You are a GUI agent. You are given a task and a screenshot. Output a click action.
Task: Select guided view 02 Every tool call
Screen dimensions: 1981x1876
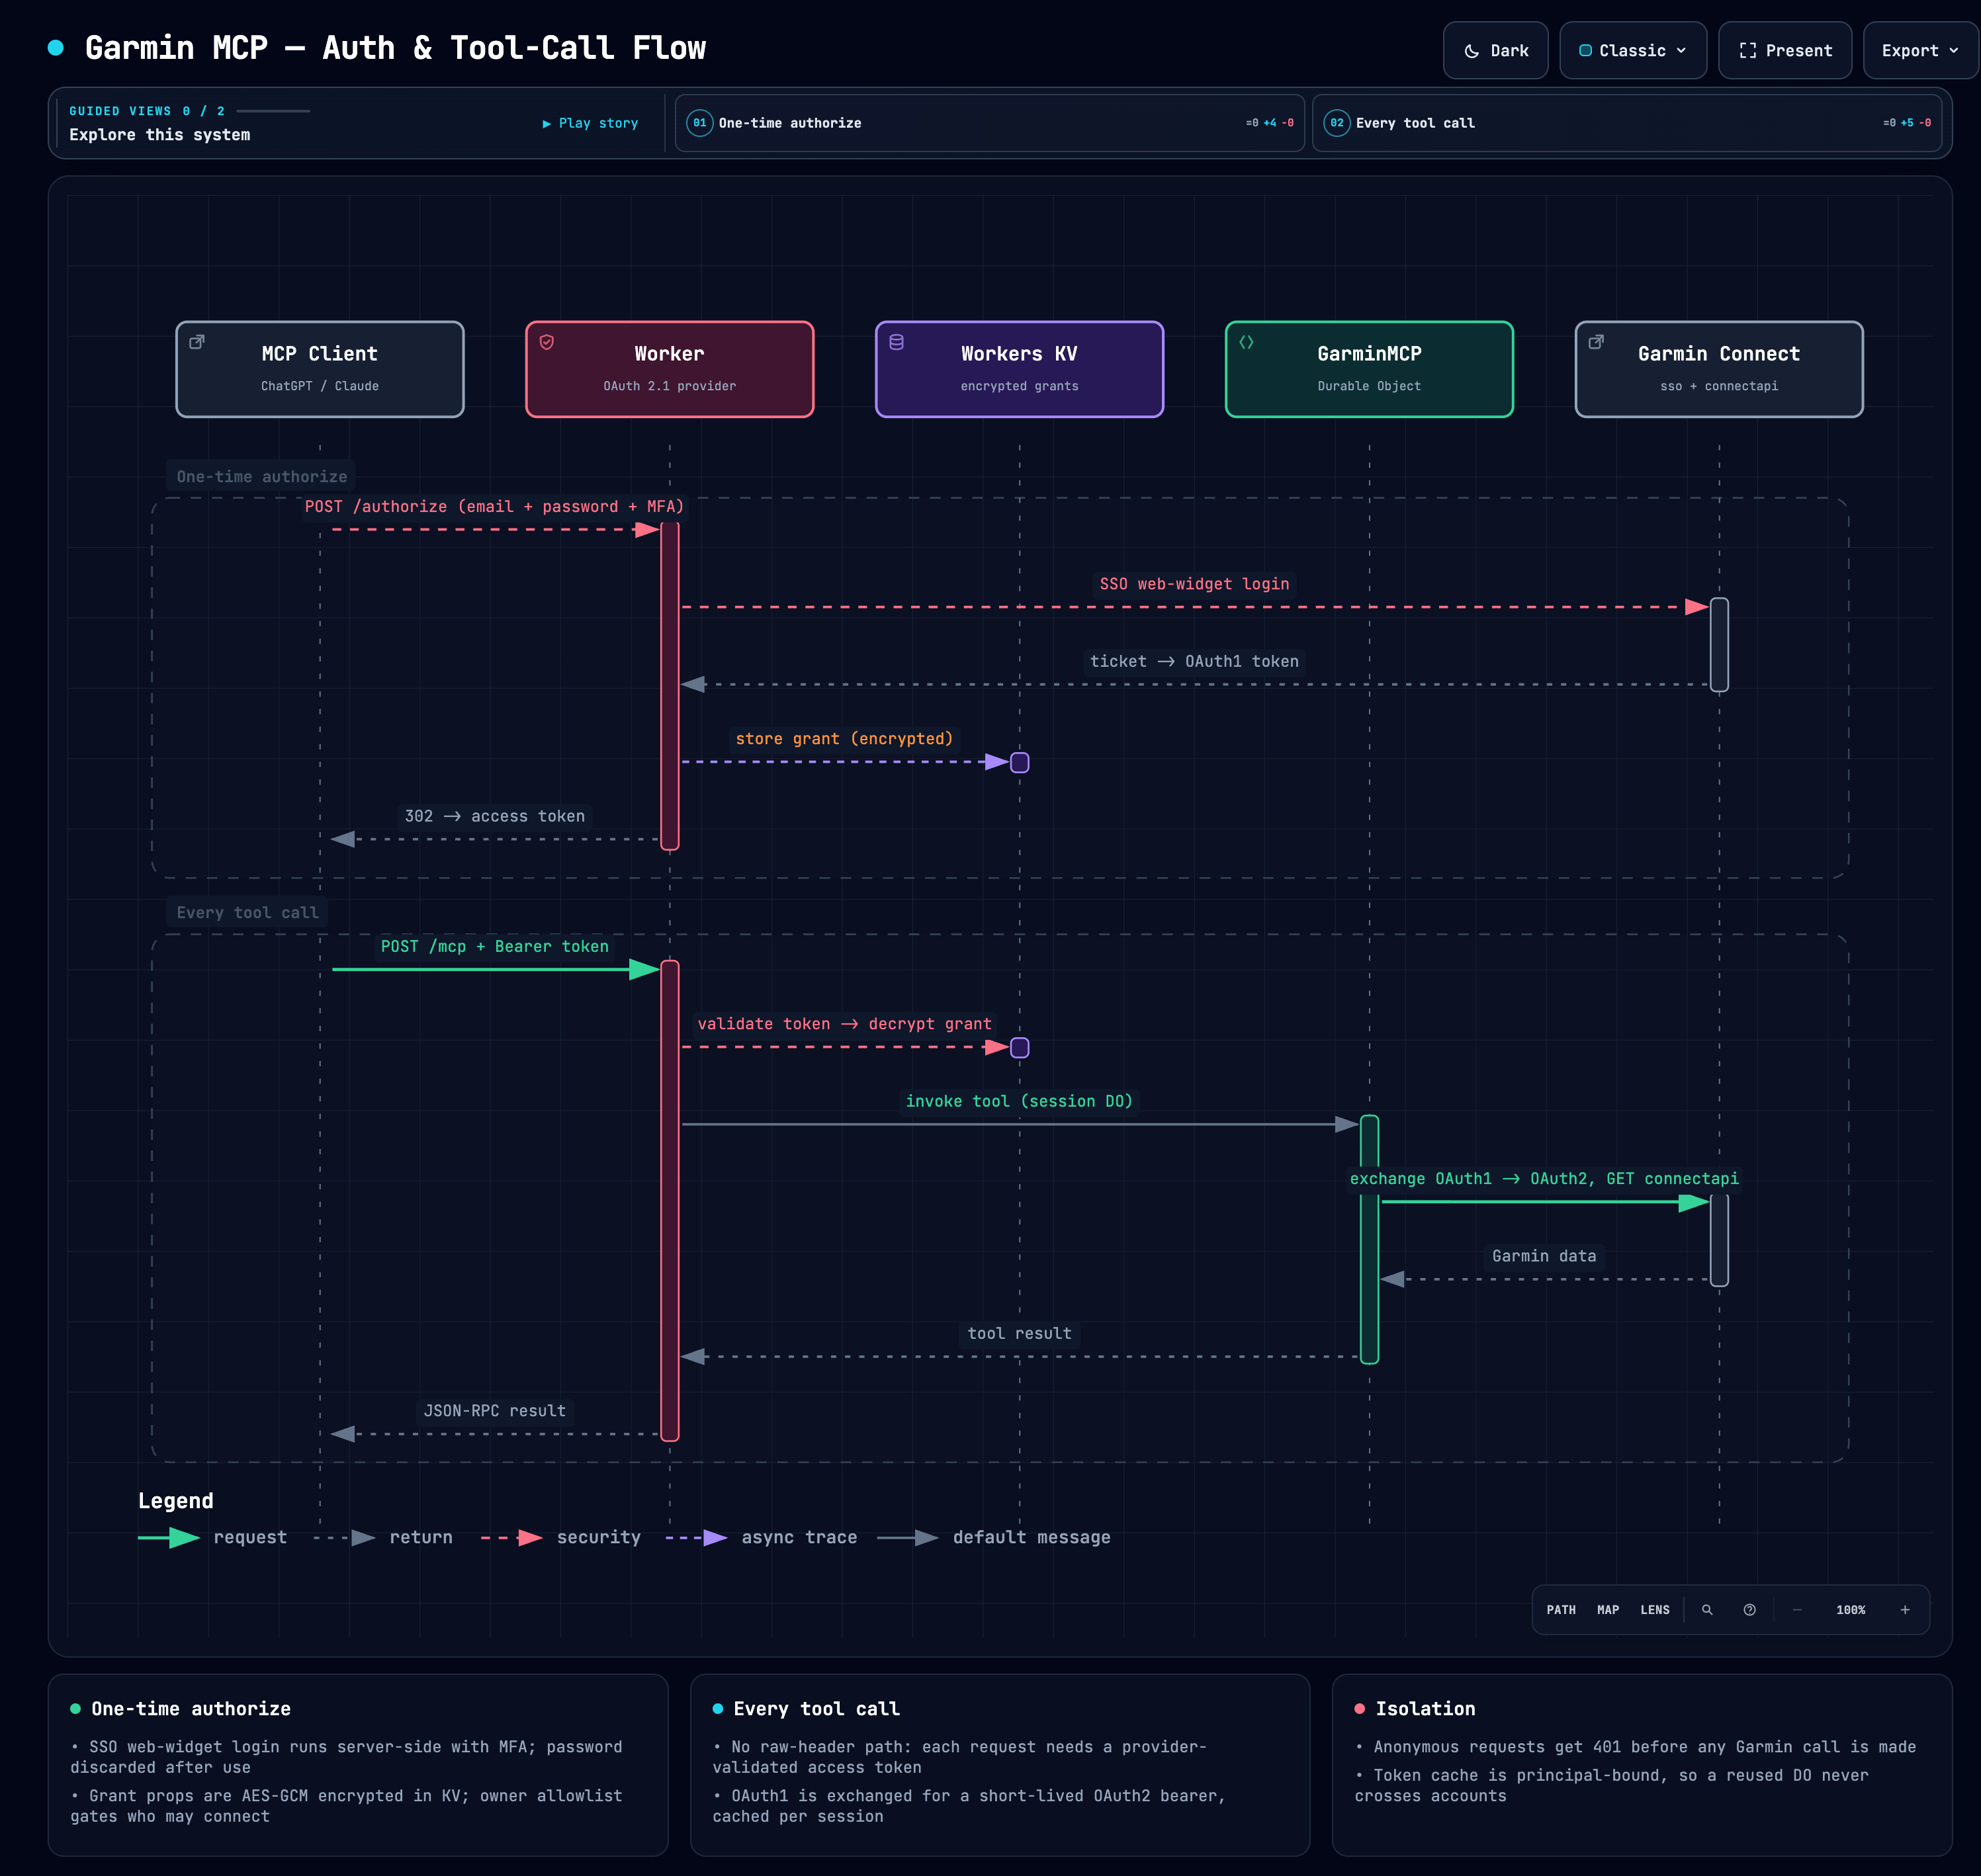point(1626,123)
